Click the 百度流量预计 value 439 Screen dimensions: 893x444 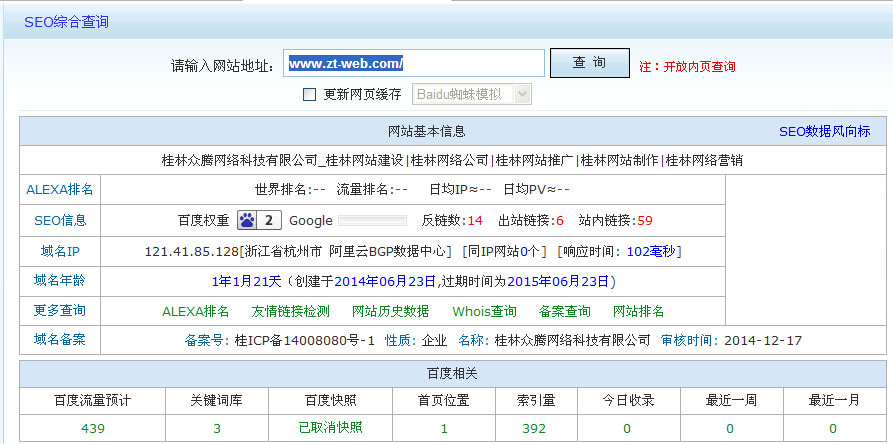[93, 429]
